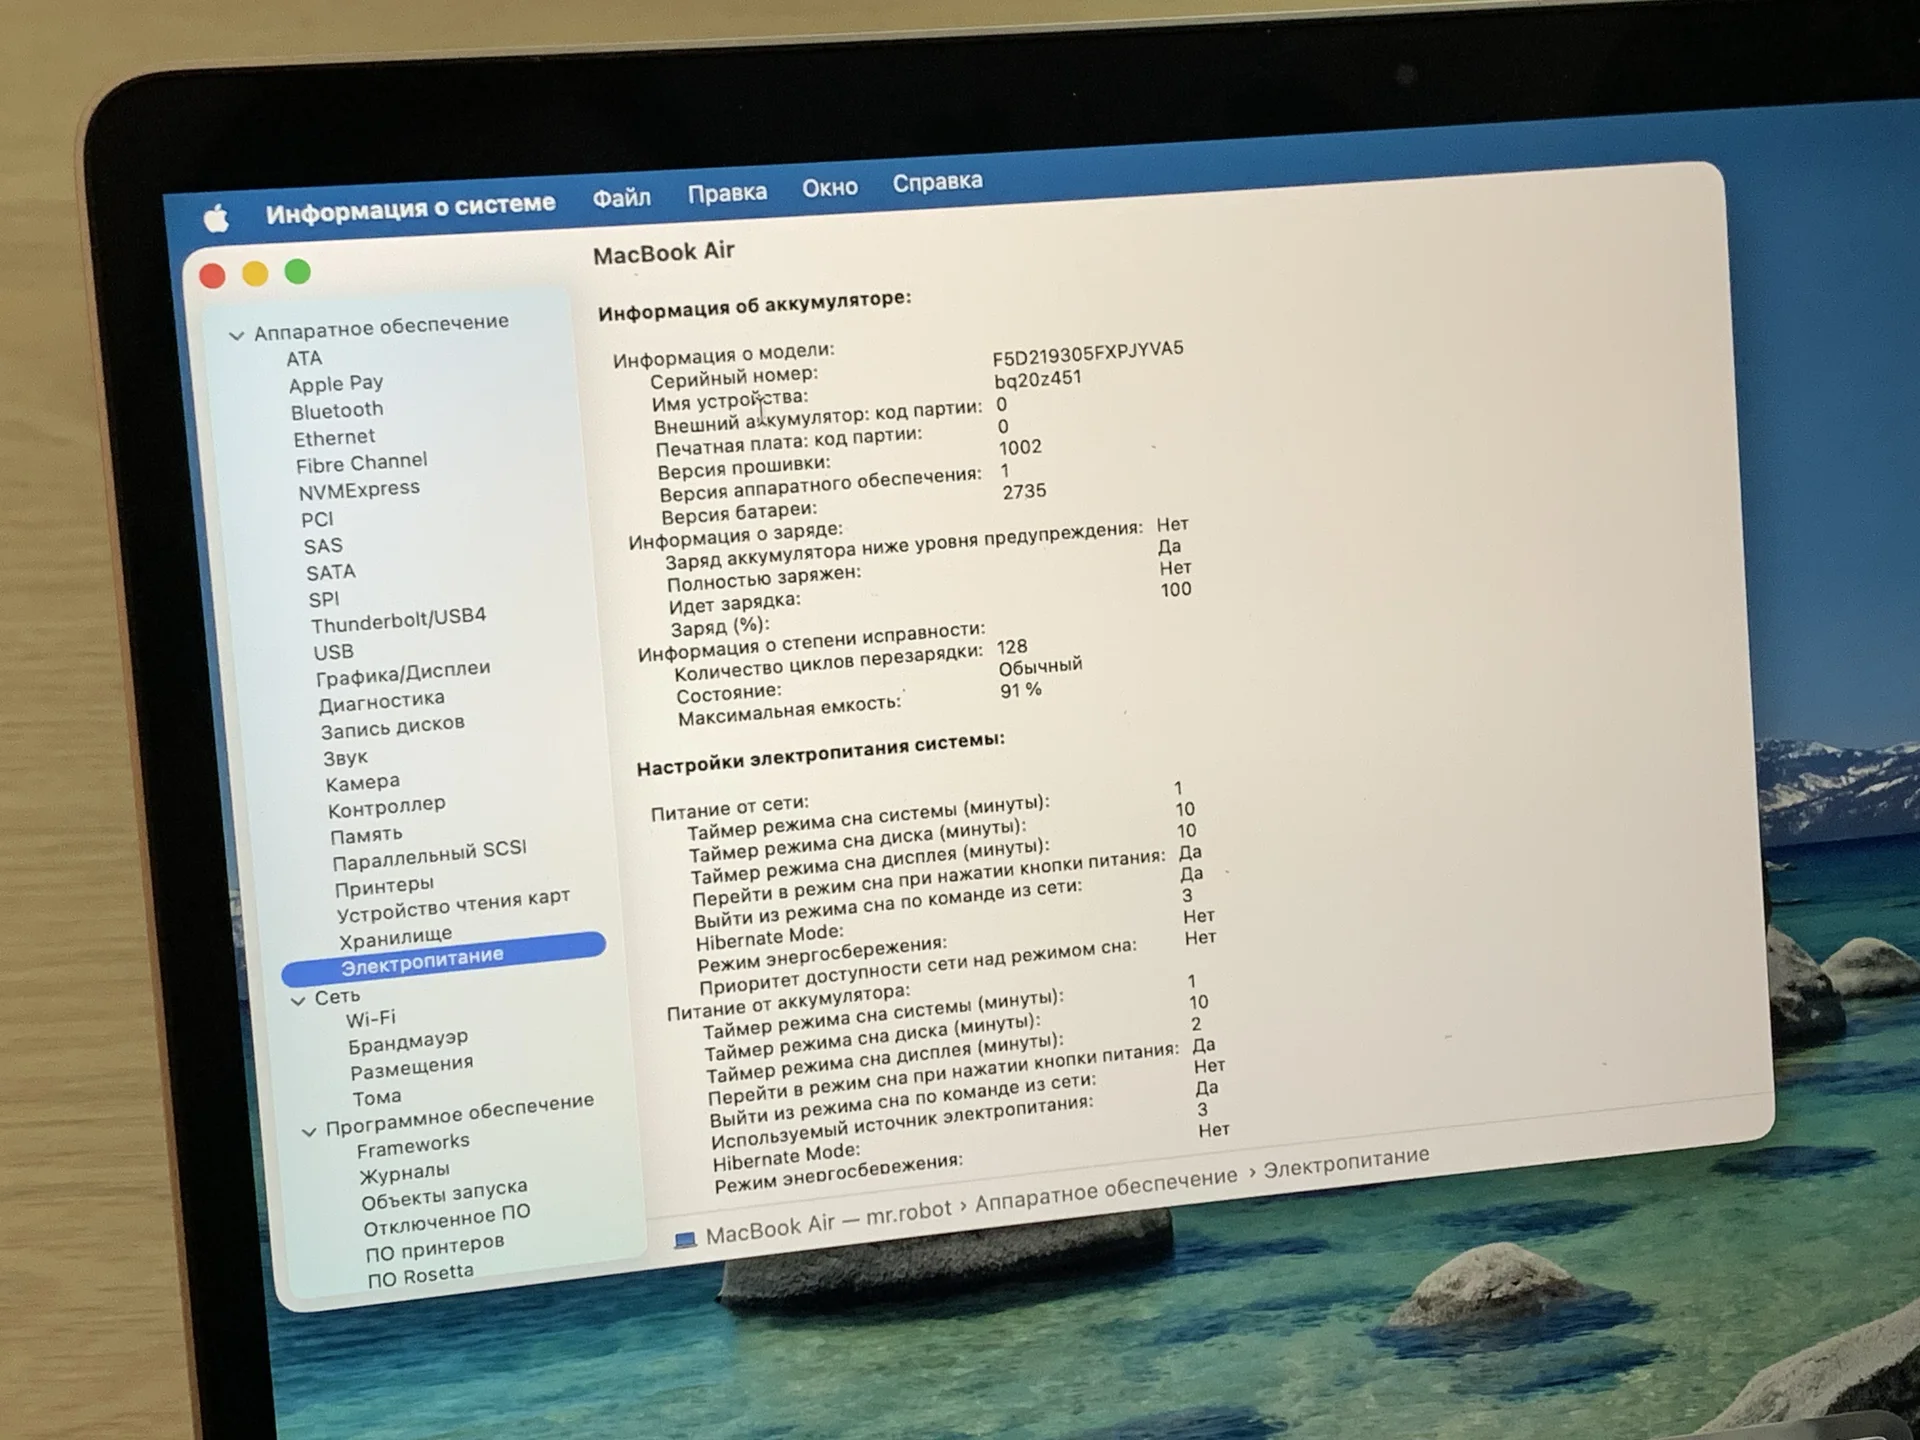The image size is (1920, 1440).
Task: Select Отключенное ПО in the sidebar
Action: point(447,1222)
